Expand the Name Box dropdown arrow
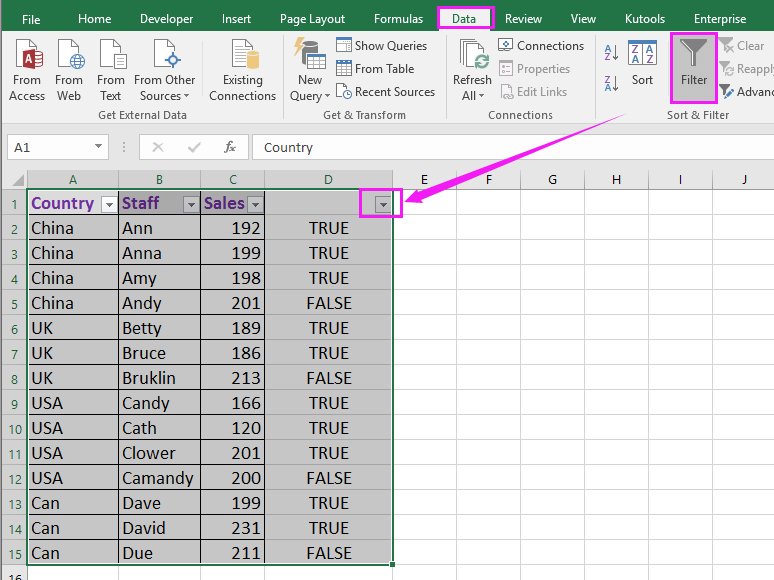 [98, 147]
